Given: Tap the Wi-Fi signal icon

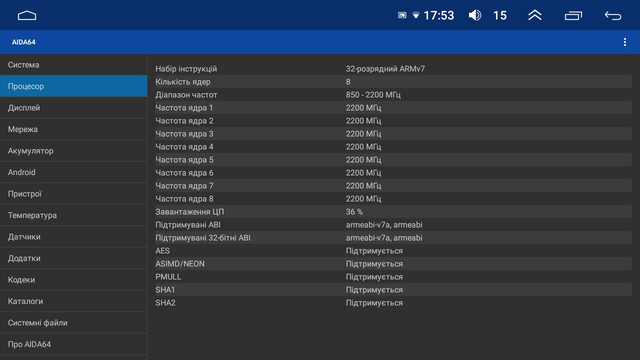Looking at the screenshot, I should 416,16.
